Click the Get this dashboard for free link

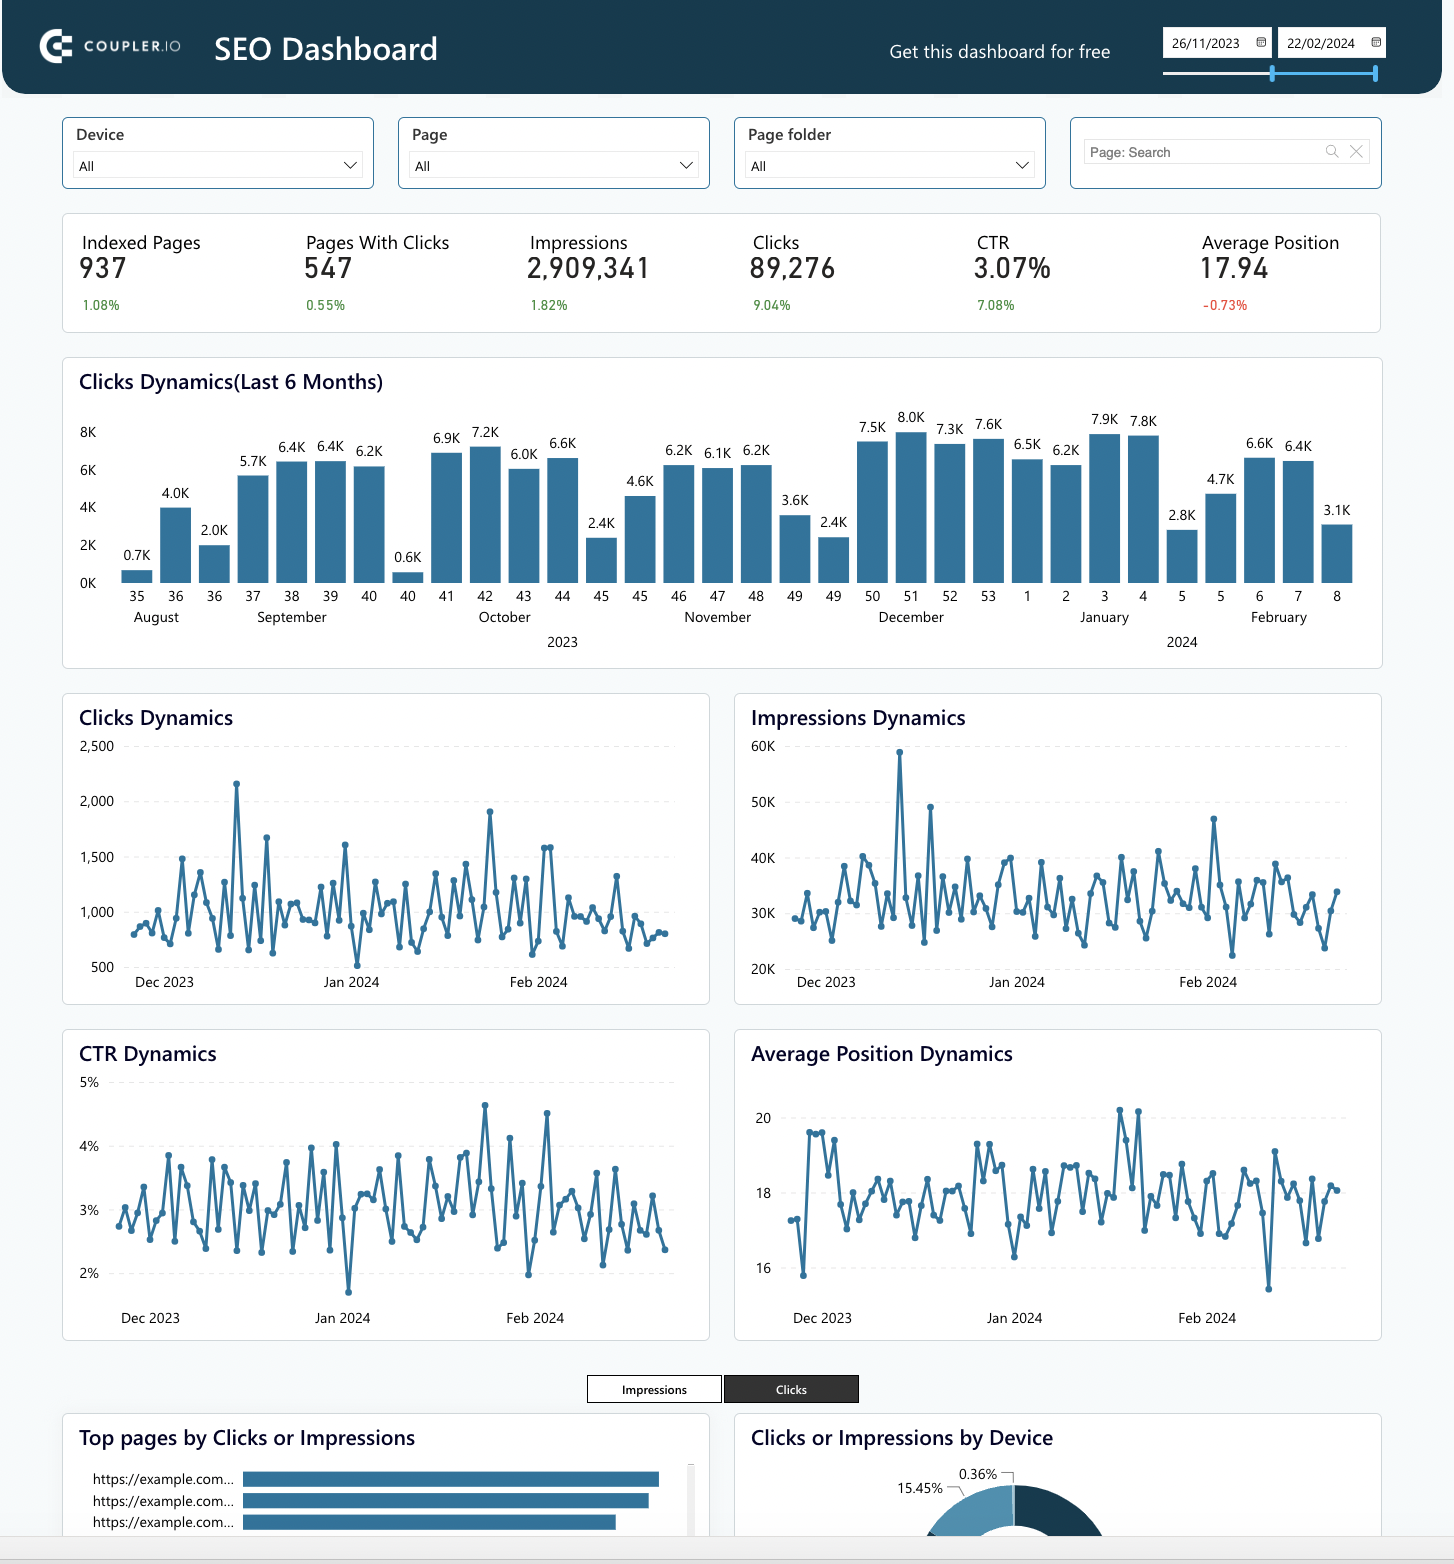click(x=999, y=51)
